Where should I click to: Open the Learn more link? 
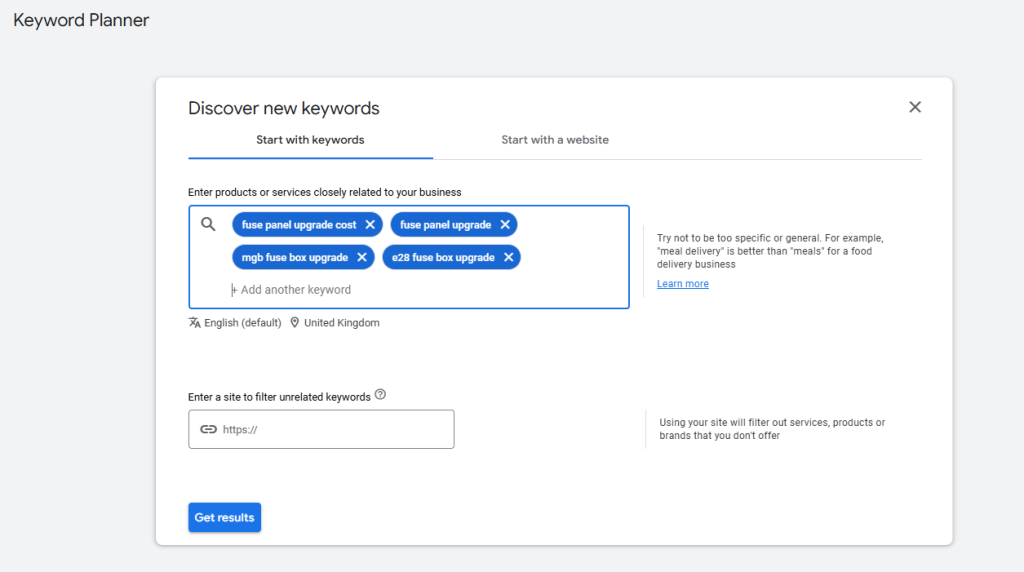coord(682,283)
